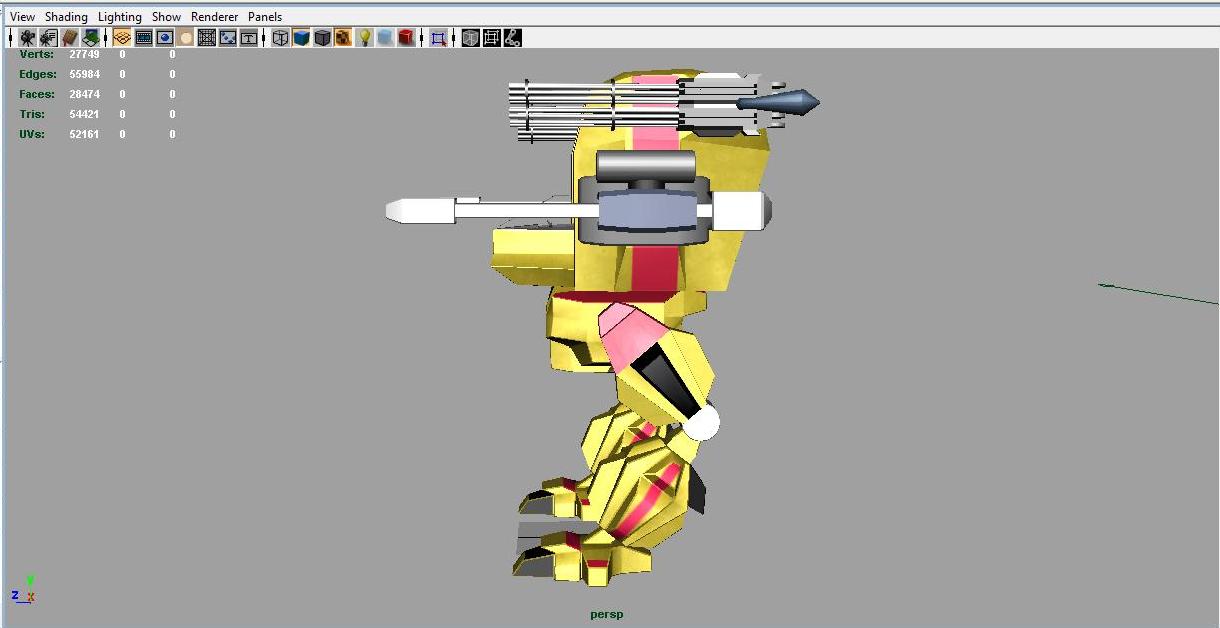Click the Isolate Select icon
The image size is (1220, 628).
(x=438, y=38)
